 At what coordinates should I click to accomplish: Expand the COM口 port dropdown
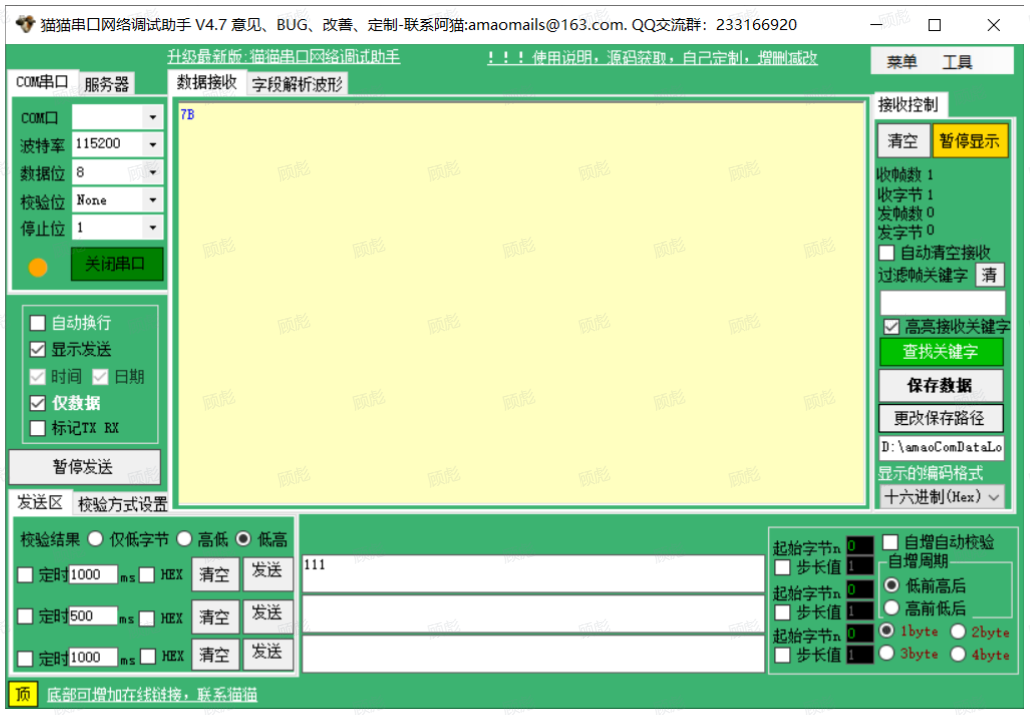pyautogui.click(x=152, y=117)
